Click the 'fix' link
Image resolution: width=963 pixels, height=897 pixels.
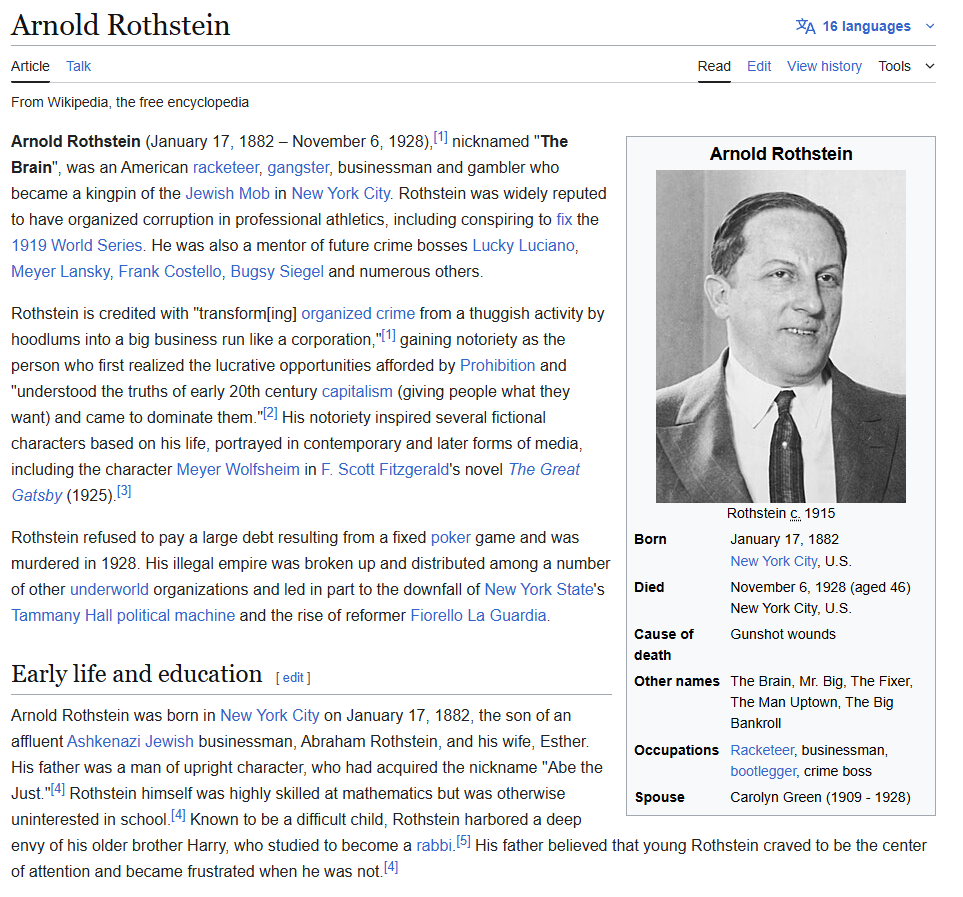click(x=564, y=220)
